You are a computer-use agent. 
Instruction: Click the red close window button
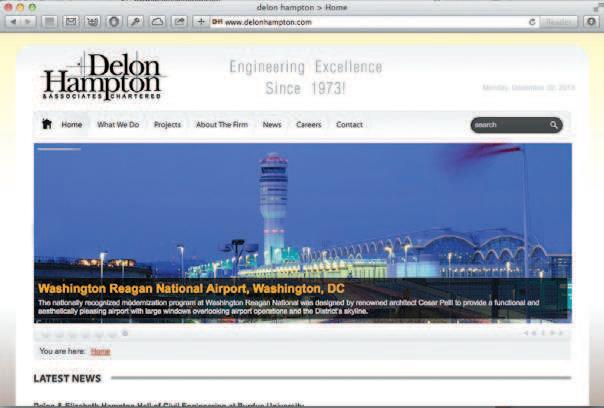point(8,7)
